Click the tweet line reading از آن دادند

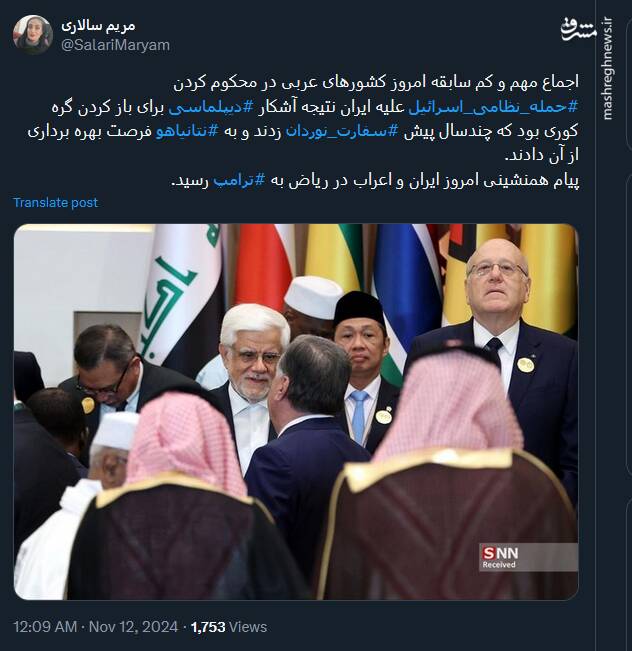click(541, 156)
